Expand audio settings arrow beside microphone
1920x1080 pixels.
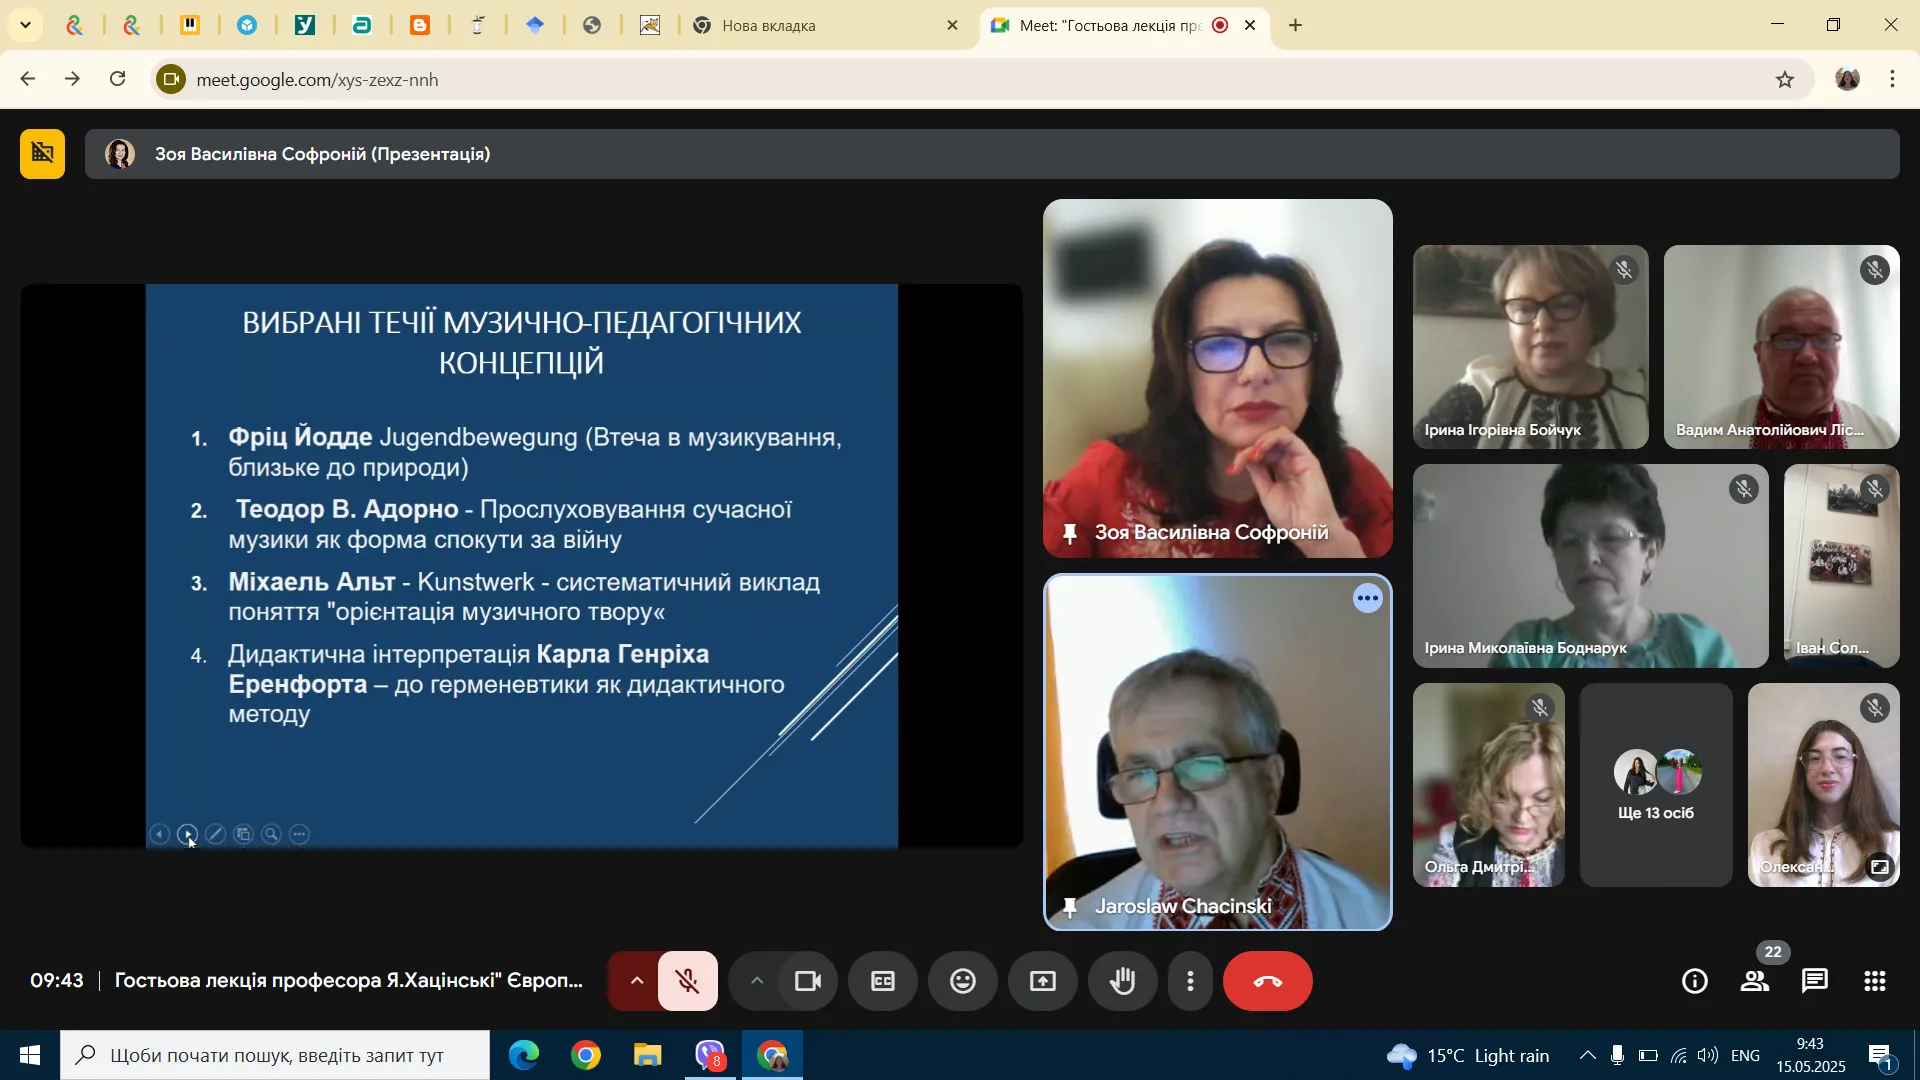636,981
